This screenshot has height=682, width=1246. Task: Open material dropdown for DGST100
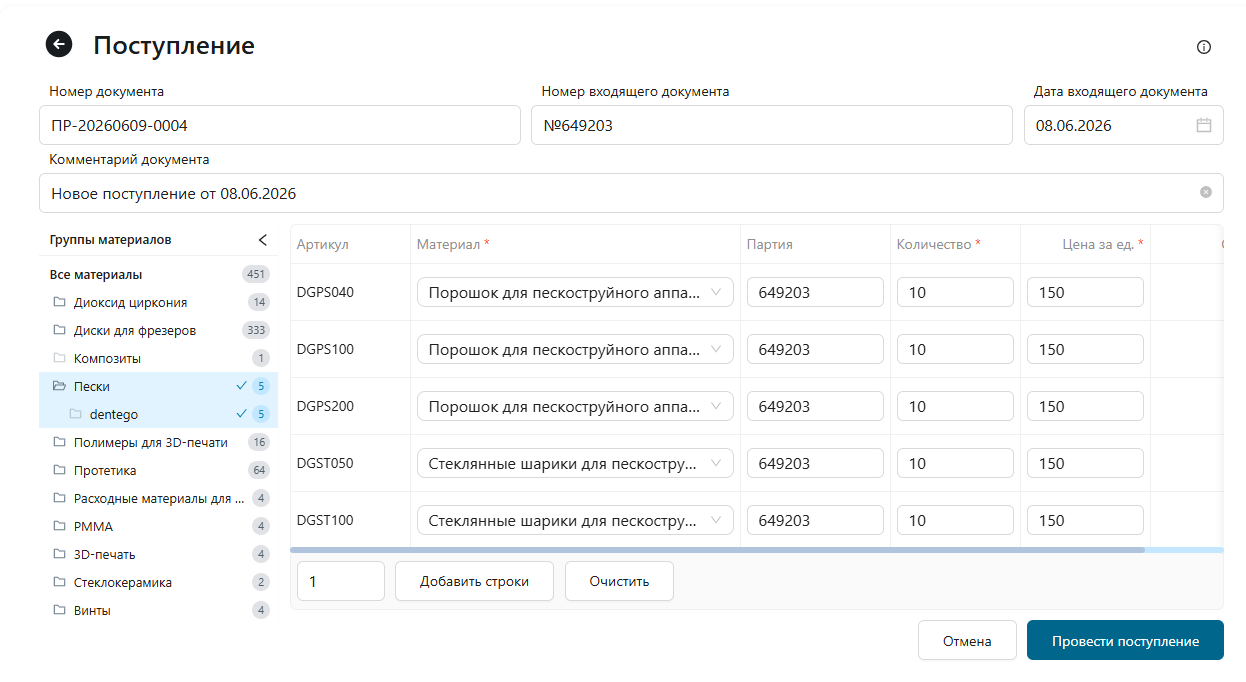click(x=575, y=520)
